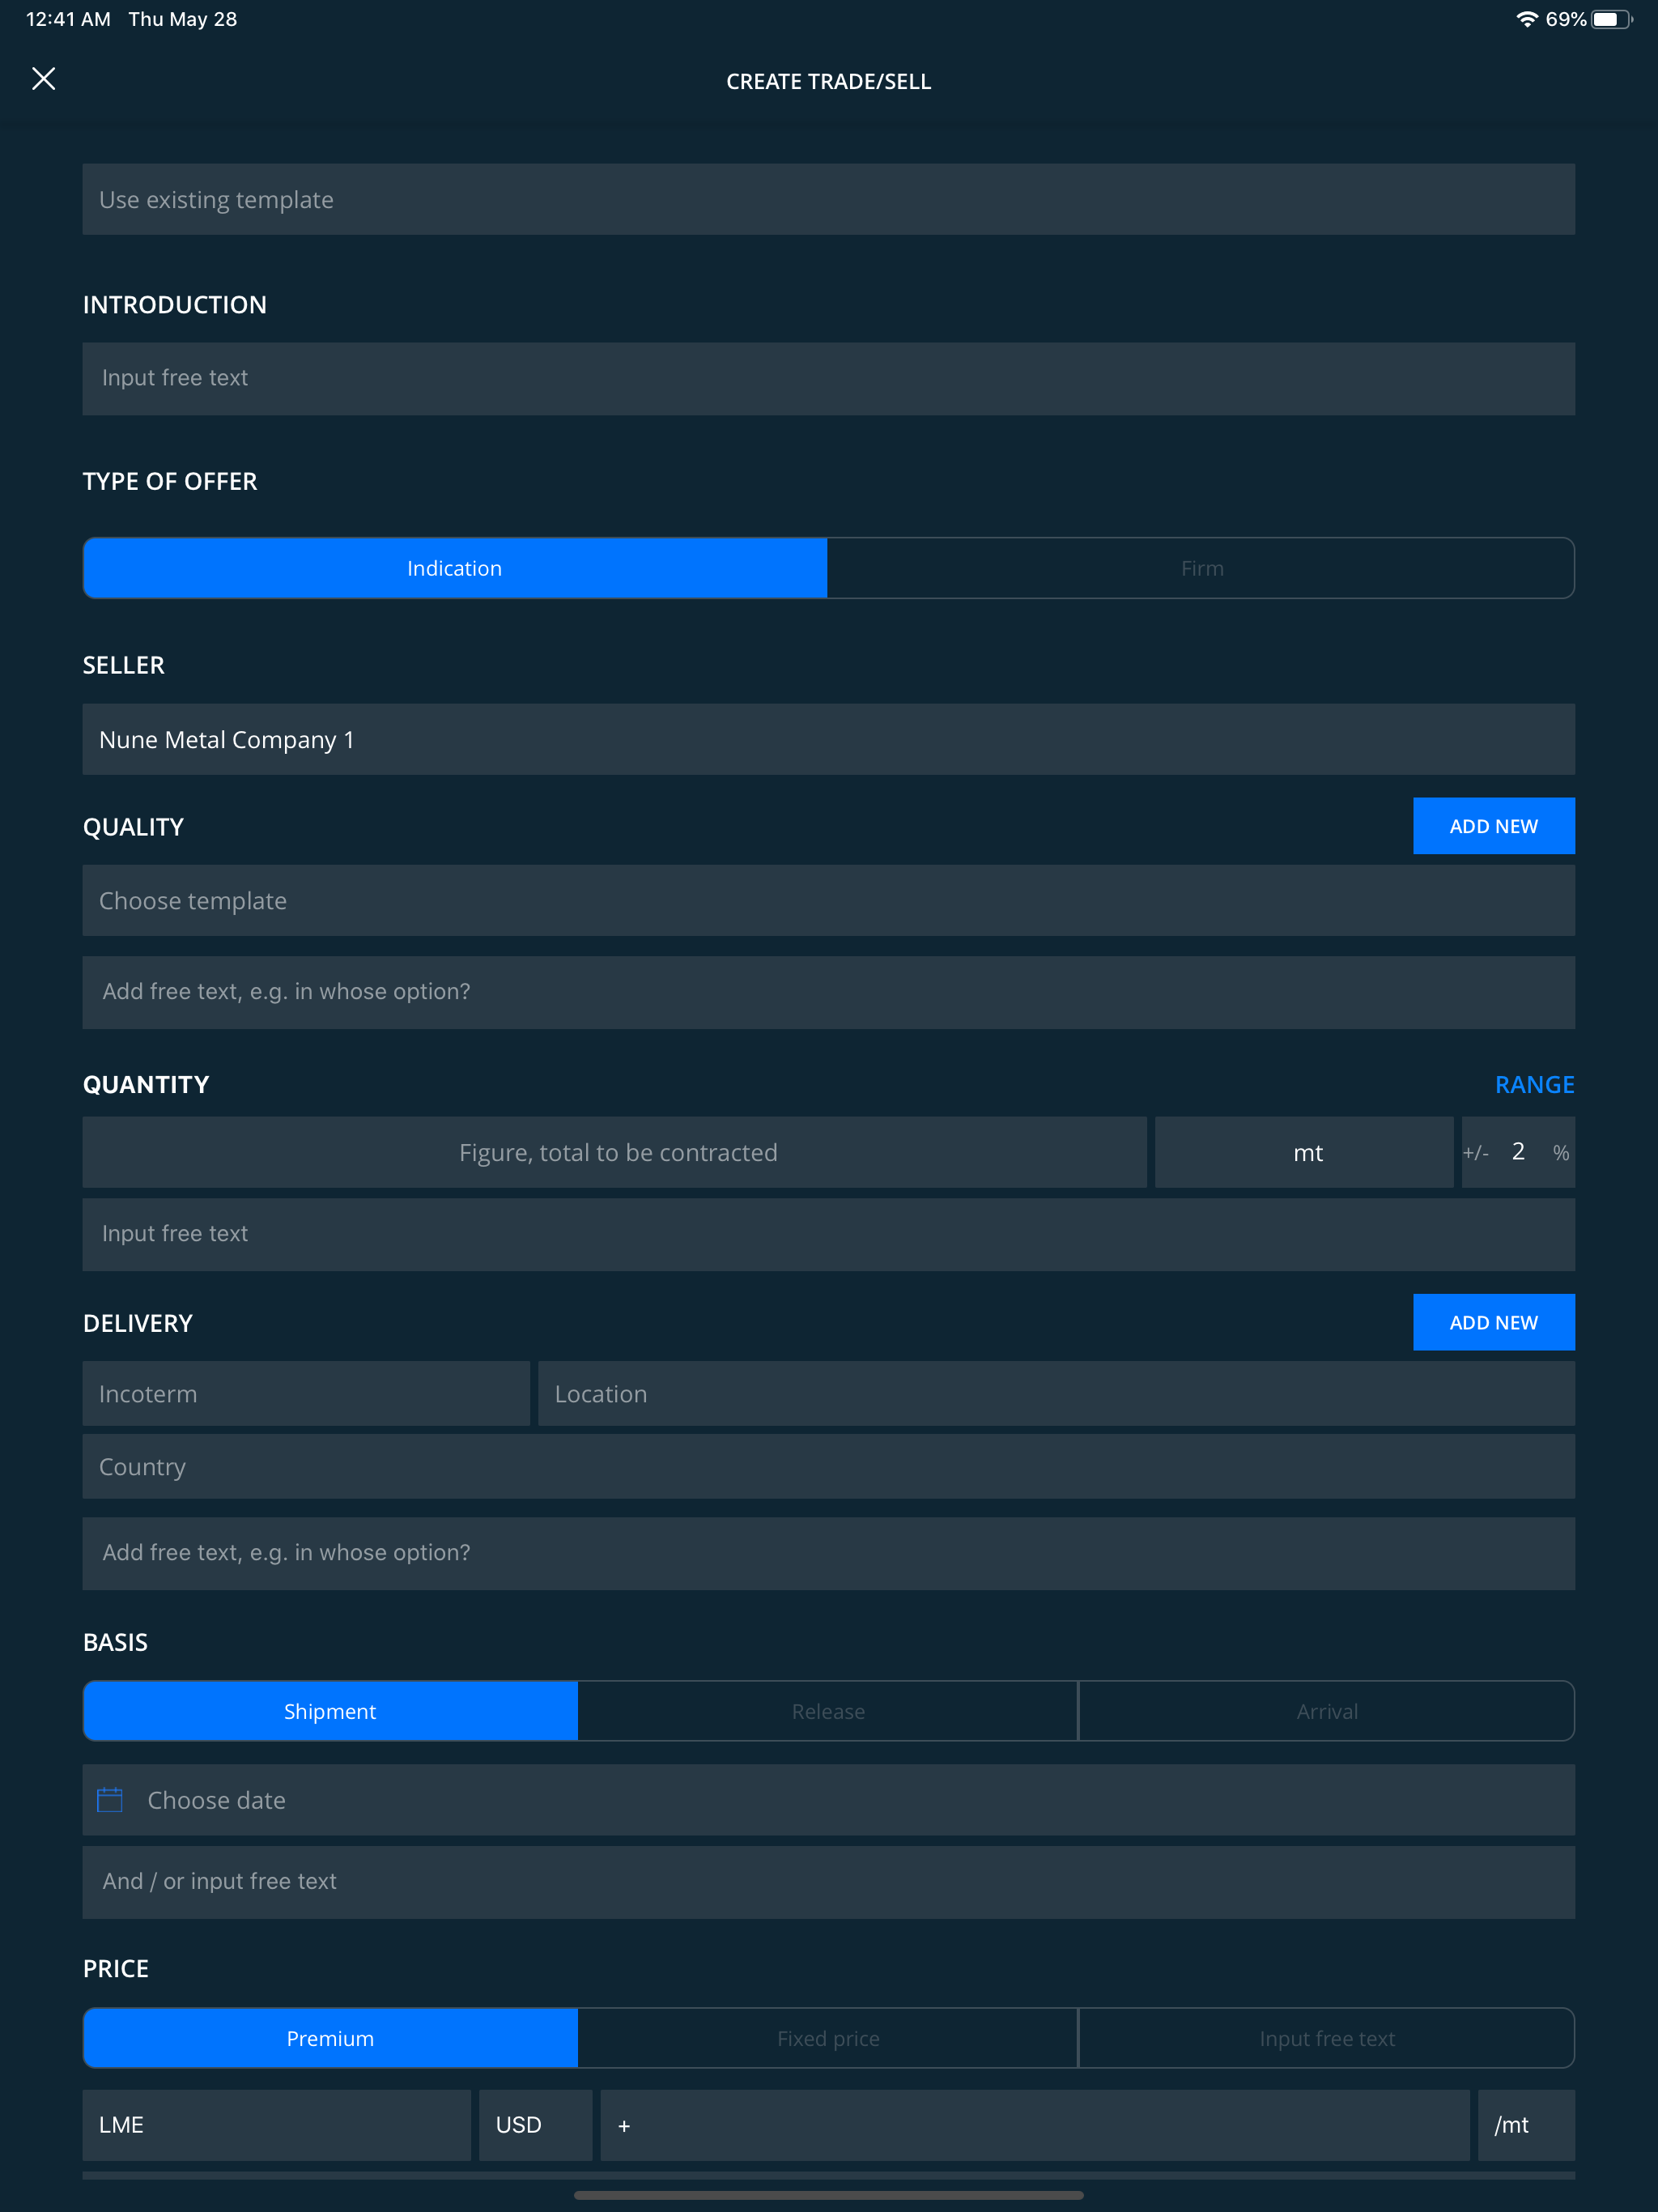Open the Choose date picker field

tap(828, 1799)
